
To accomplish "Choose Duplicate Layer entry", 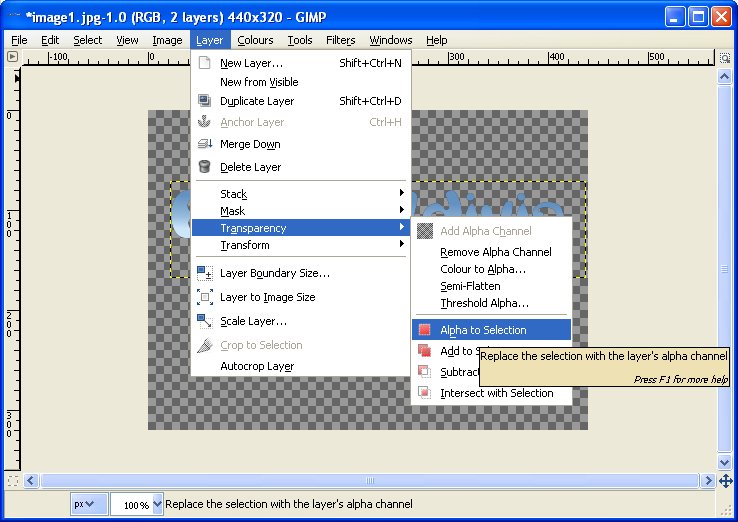I will 300,101.
